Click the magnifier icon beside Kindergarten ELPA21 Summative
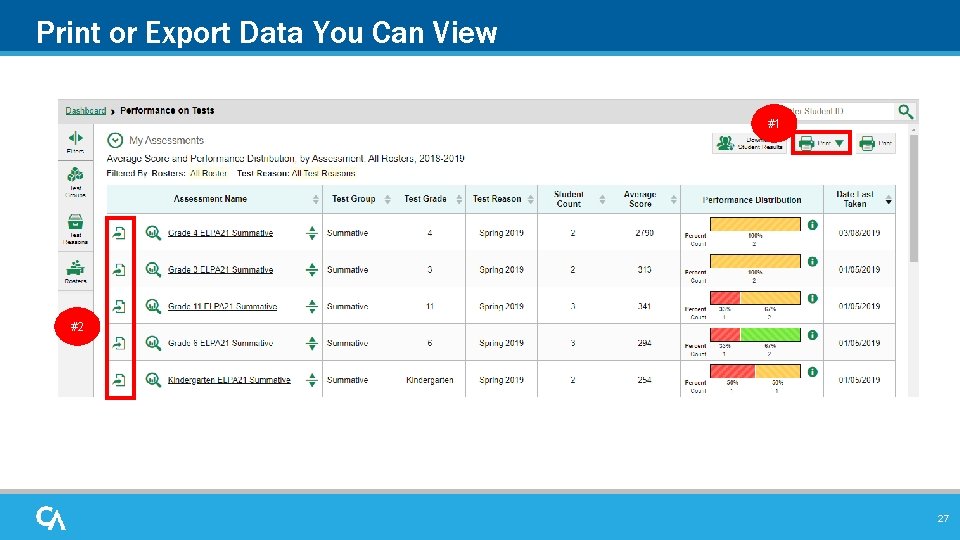 153,380
